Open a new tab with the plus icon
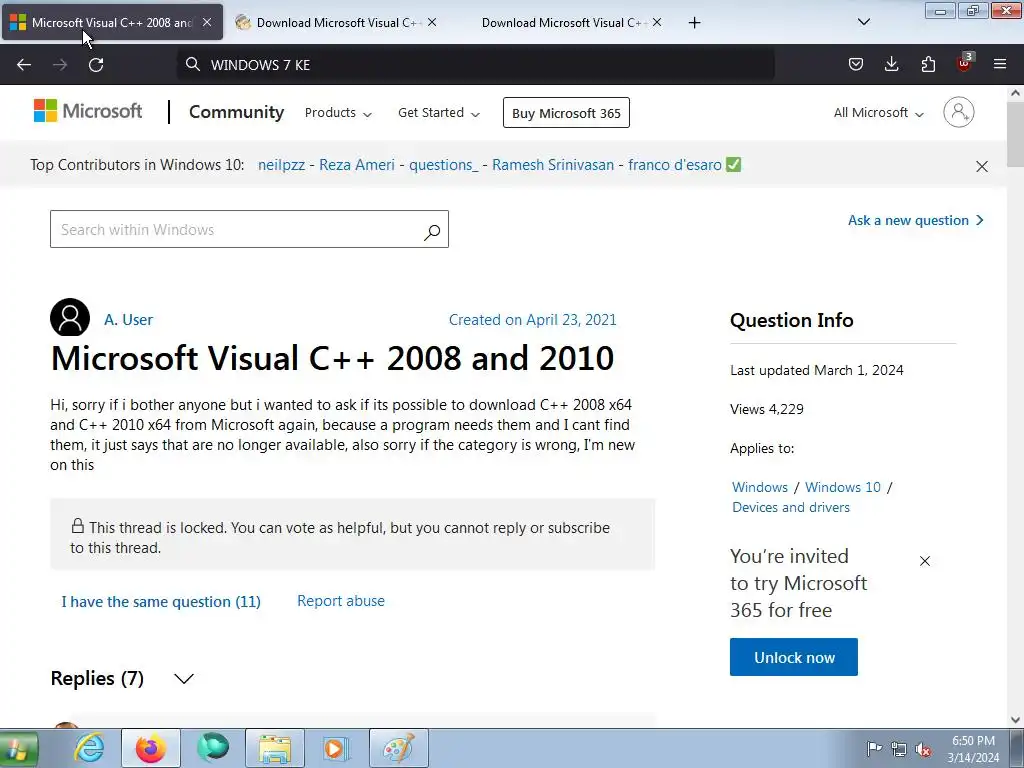This screenshot has width=1024, height=768. [694, 23]
